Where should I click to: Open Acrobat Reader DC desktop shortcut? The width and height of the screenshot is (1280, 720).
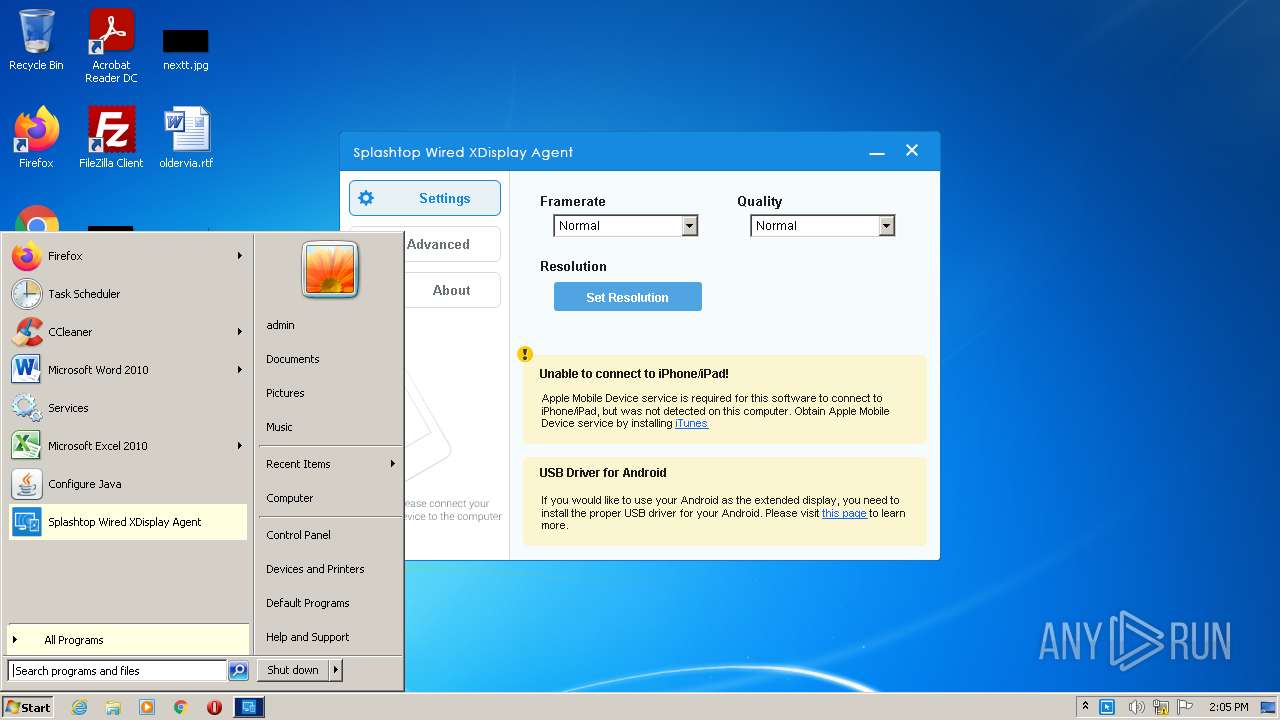pos(111,46)
